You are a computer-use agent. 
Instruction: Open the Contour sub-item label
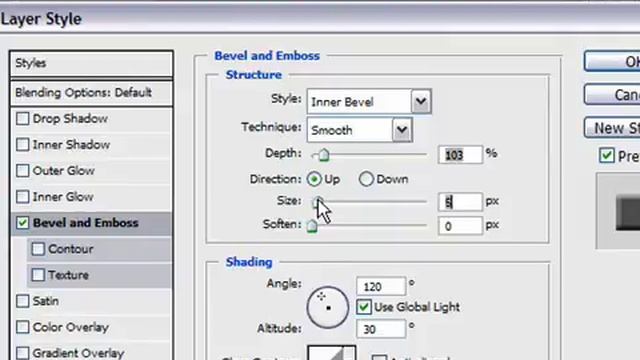71,249
